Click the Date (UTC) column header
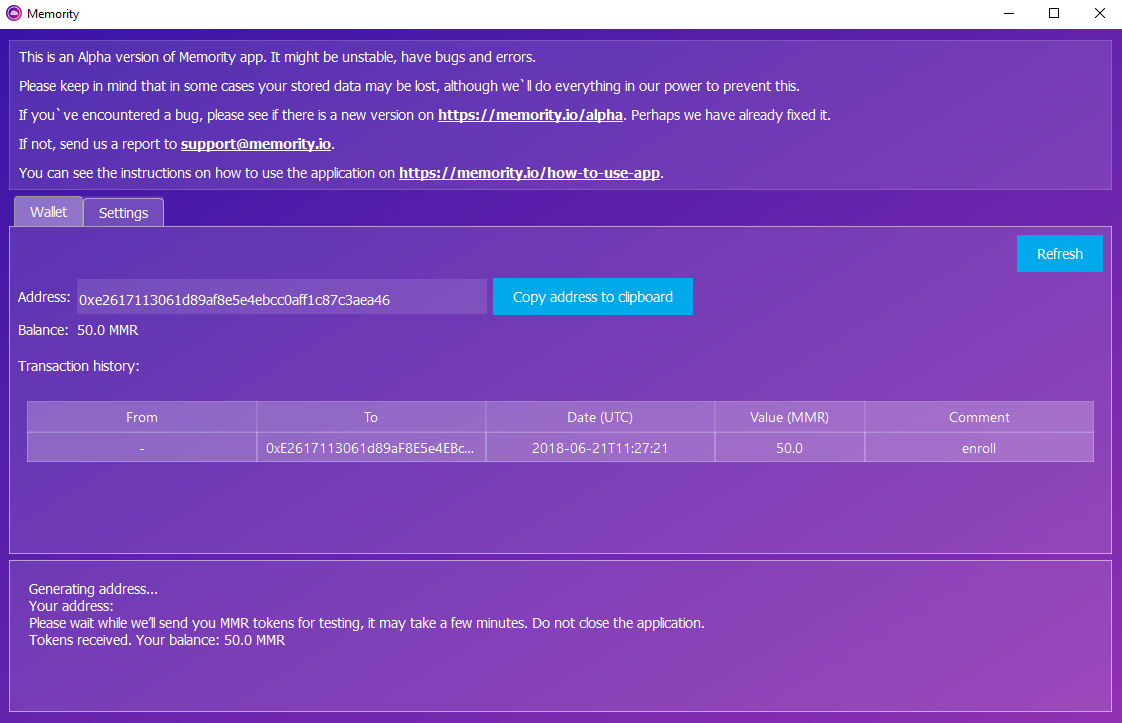The image size is (1122, 723). click(x=600, y=417)
